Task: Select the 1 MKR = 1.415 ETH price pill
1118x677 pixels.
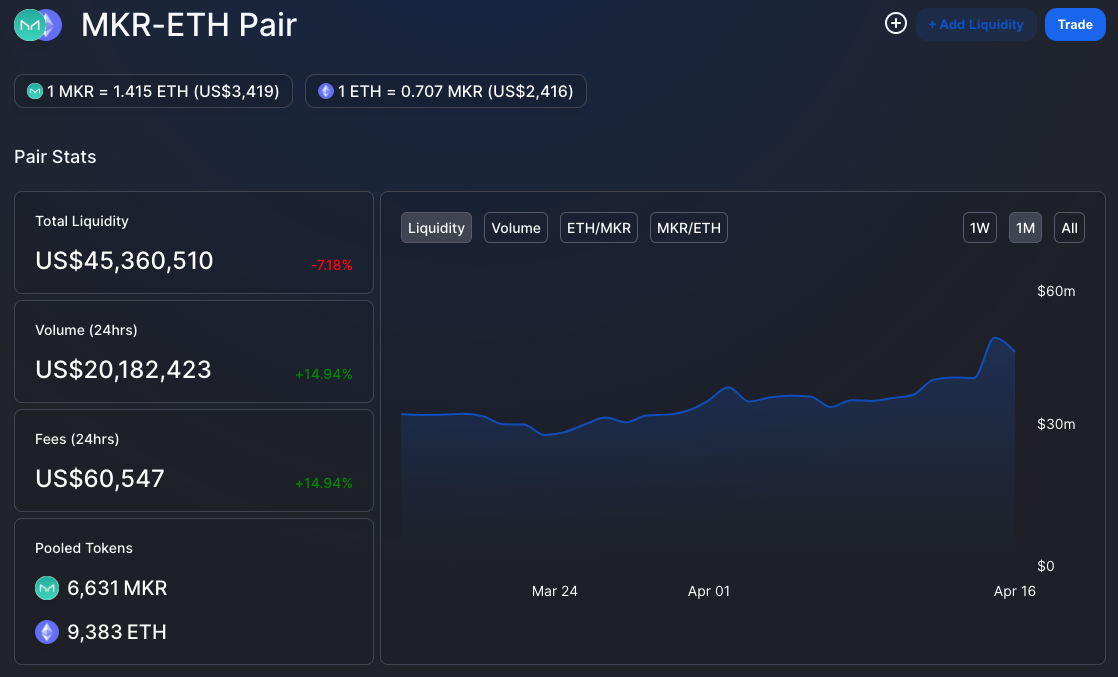Action: pyautogui.click(x=153, y=91)
